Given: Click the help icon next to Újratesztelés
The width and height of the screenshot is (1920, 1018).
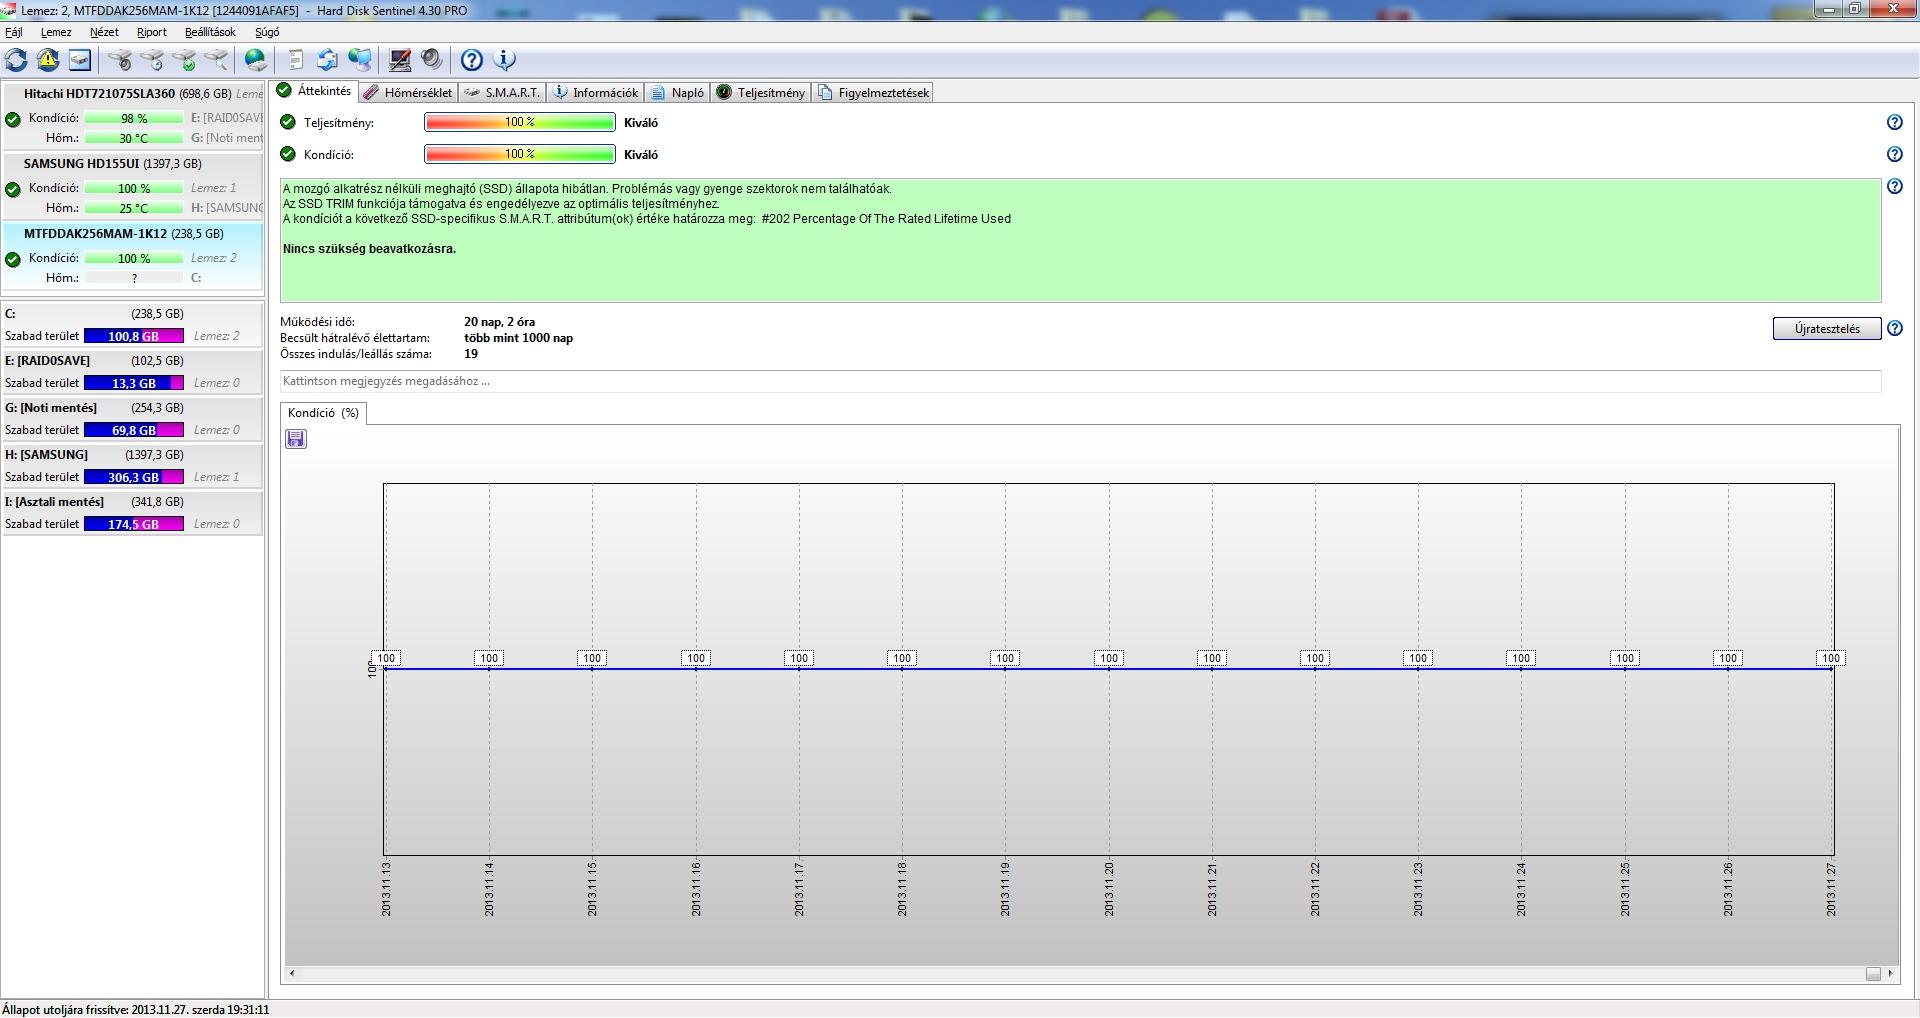Looking at the screenshot, I should click(1894, 328).
